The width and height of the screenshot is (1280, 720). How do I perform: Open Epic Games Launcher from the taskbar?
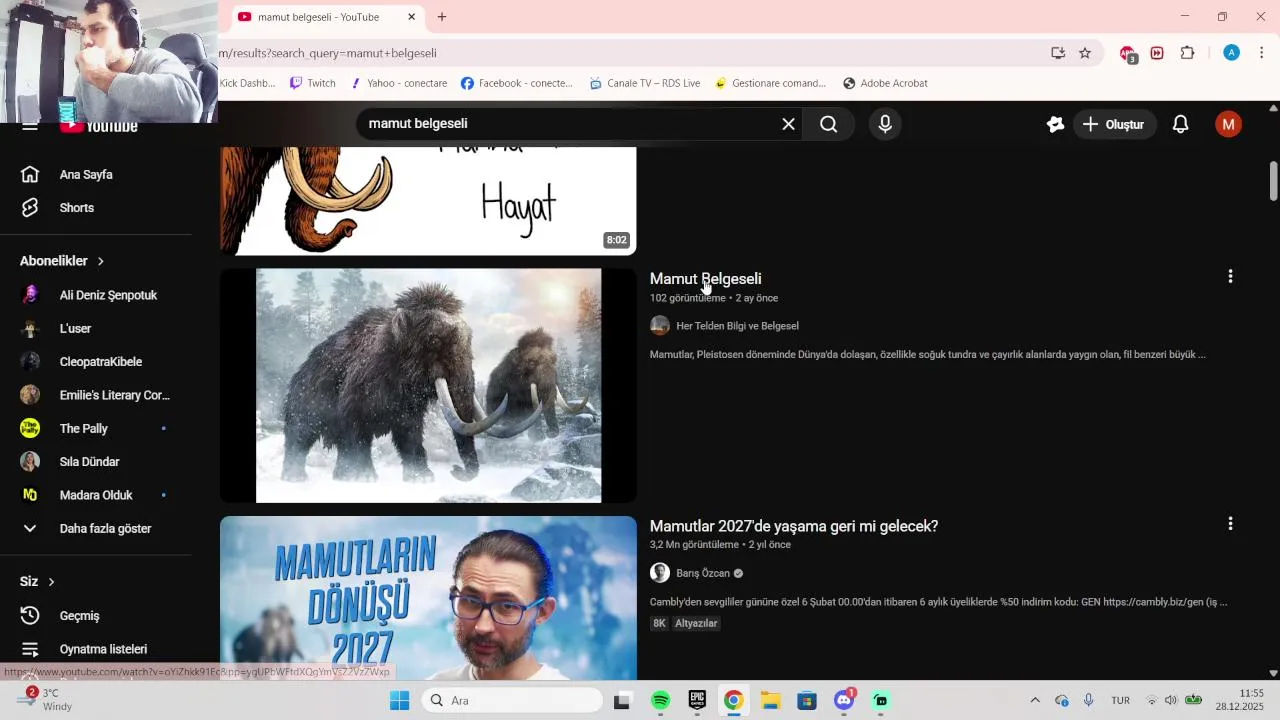coord(697,700)
